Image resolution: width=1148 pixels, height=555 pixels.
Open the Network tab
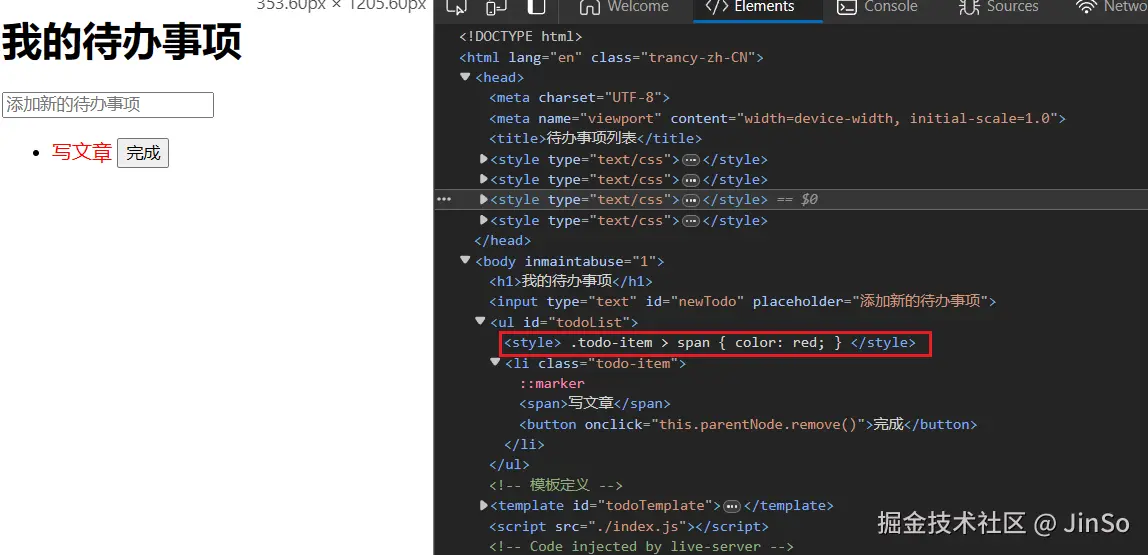coord(1111,7)
